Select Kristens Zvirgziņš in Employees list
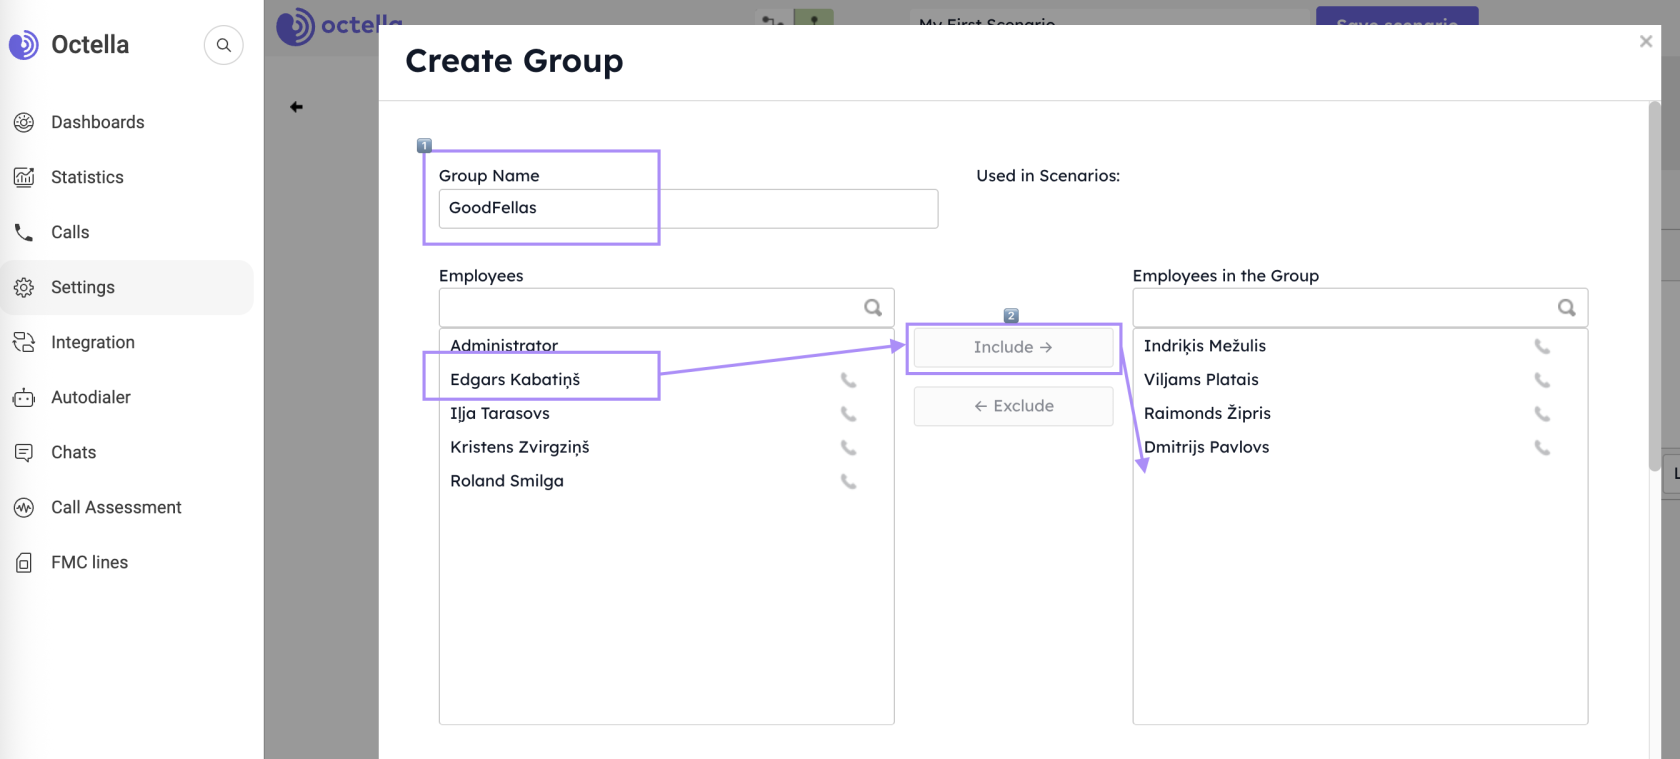The width and height of the screenshot is (1680, 759). pos(519,447)
